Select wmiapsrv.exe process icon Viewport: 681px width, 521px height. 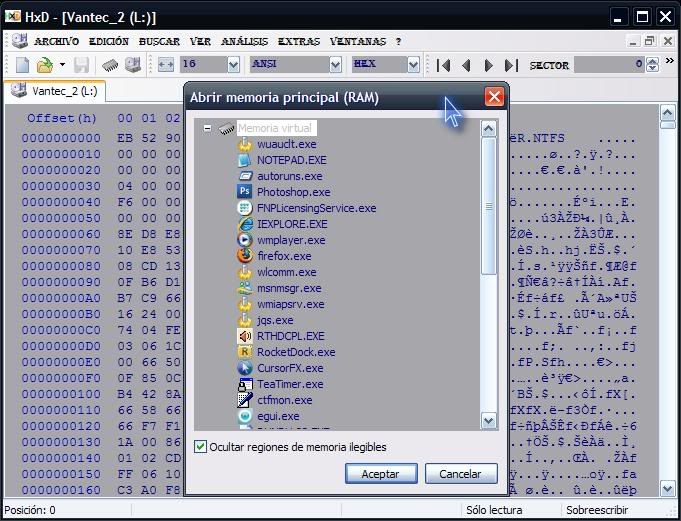(x=245, y=304)
